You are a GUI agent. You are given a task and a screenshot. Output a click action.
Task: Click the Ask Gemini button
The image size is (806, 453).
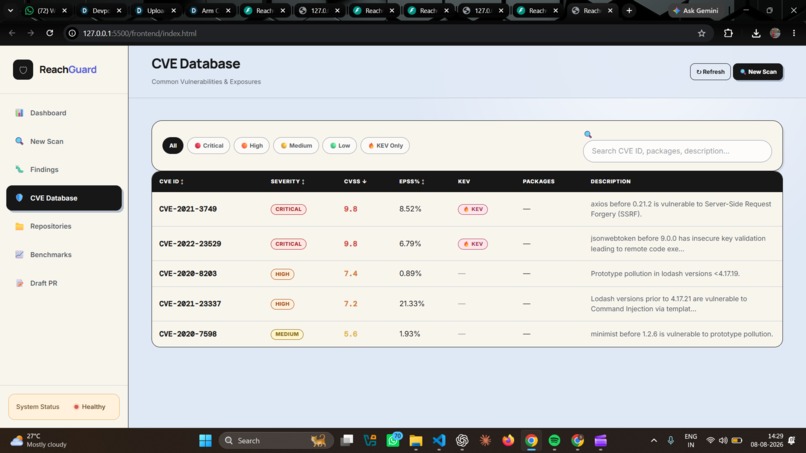click(695, 10)
